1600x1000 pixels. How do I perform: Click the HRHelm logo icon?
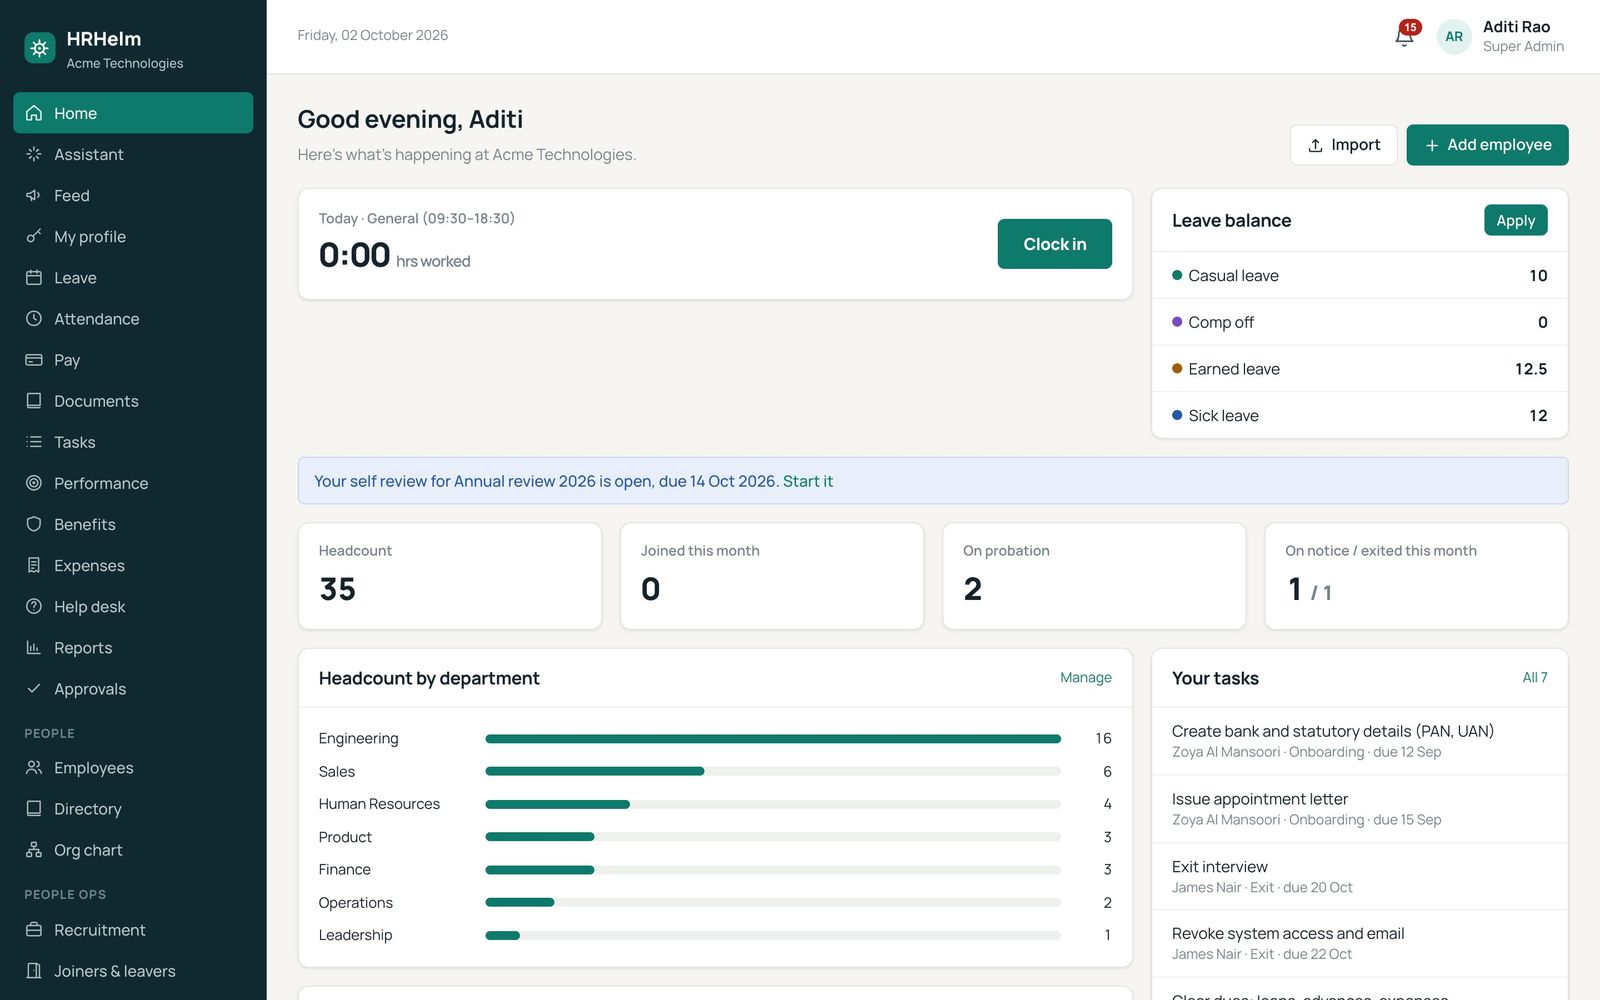click(40, 47)
